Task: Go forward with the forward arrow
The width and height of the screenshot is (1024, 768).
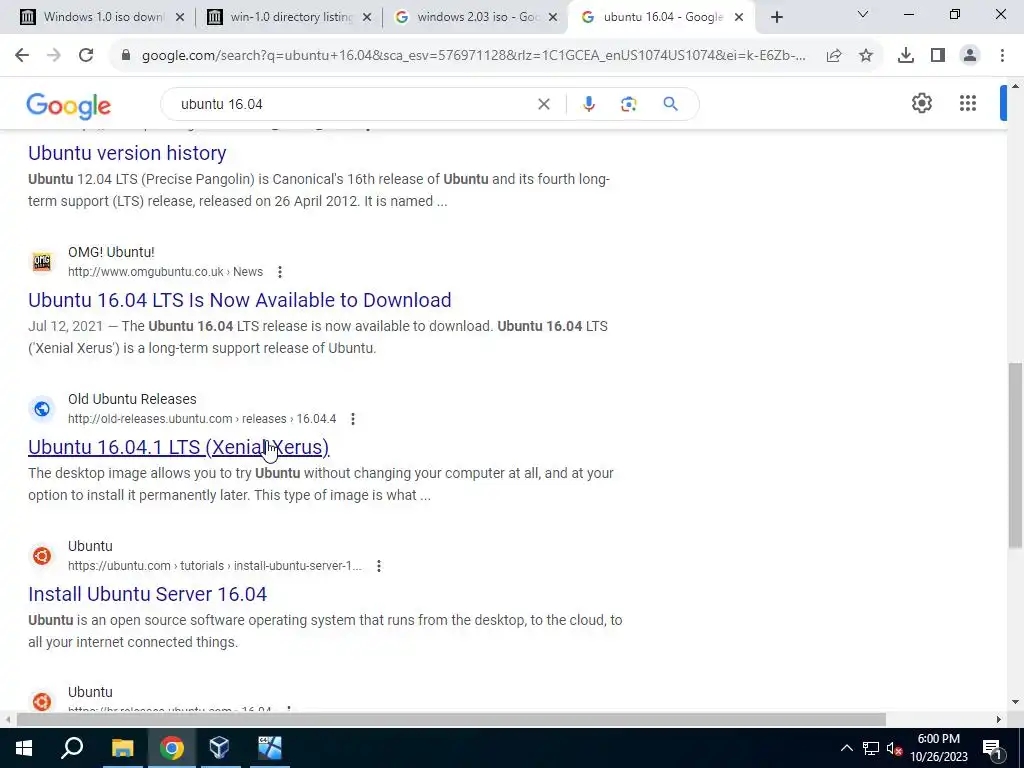Action: (x=54, y=56)
